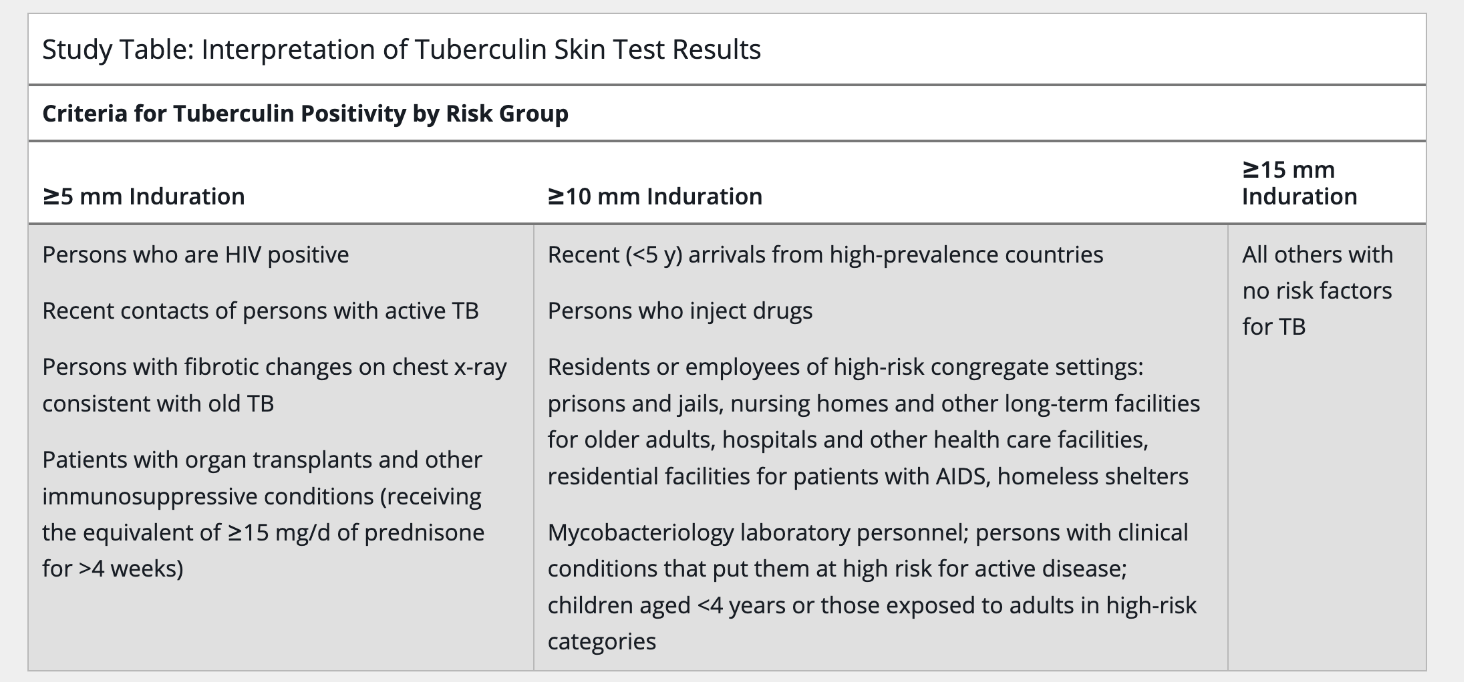Viewport: 1464px width, 682px height.
Task: Click the ≥15 mm Induration column header
Action: (1300, 183)
